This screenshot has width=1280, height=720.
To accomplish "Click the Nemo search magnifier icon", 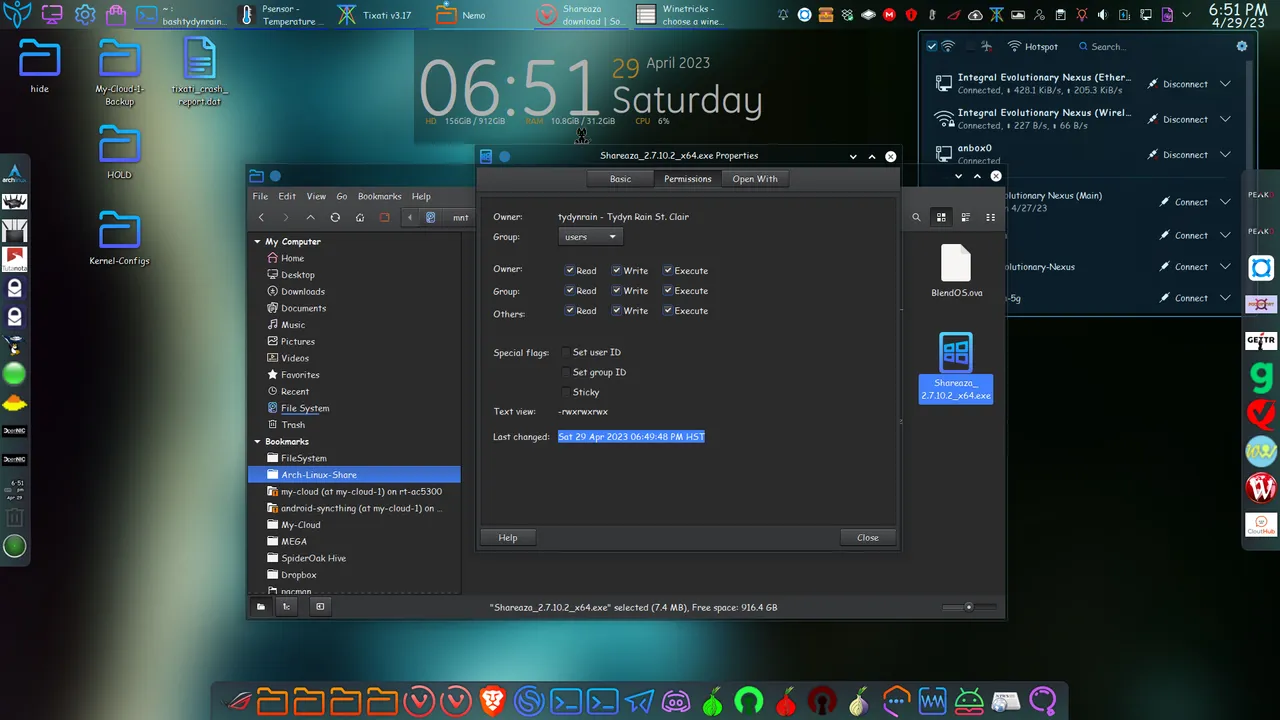I will [x=916, y=217].
